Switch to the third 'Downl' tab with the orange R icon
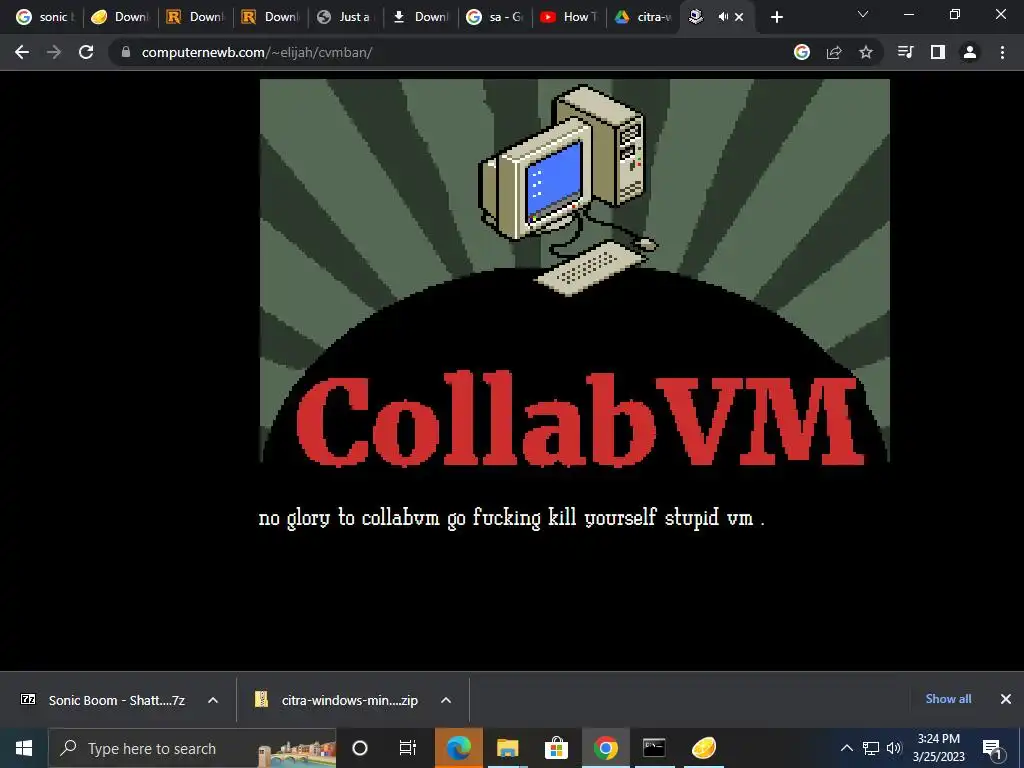Viewport: 1024px width, 768px height. coord(270,17)
